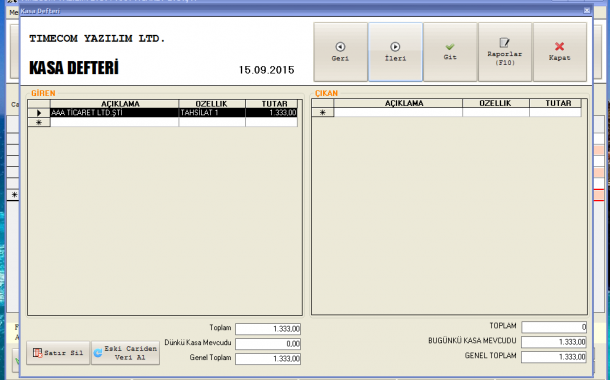Click the TUTAR header in ÇIKAN table
610x380 pixels.
(555, 103)
